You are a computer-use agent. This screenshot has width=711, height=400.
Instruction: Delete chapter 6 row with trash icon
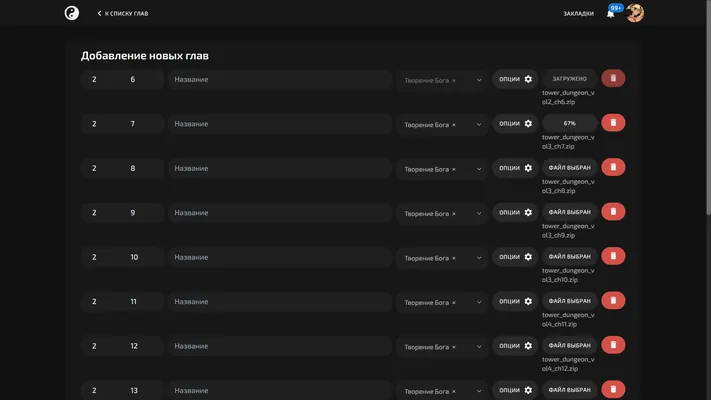tap(613, 78)
